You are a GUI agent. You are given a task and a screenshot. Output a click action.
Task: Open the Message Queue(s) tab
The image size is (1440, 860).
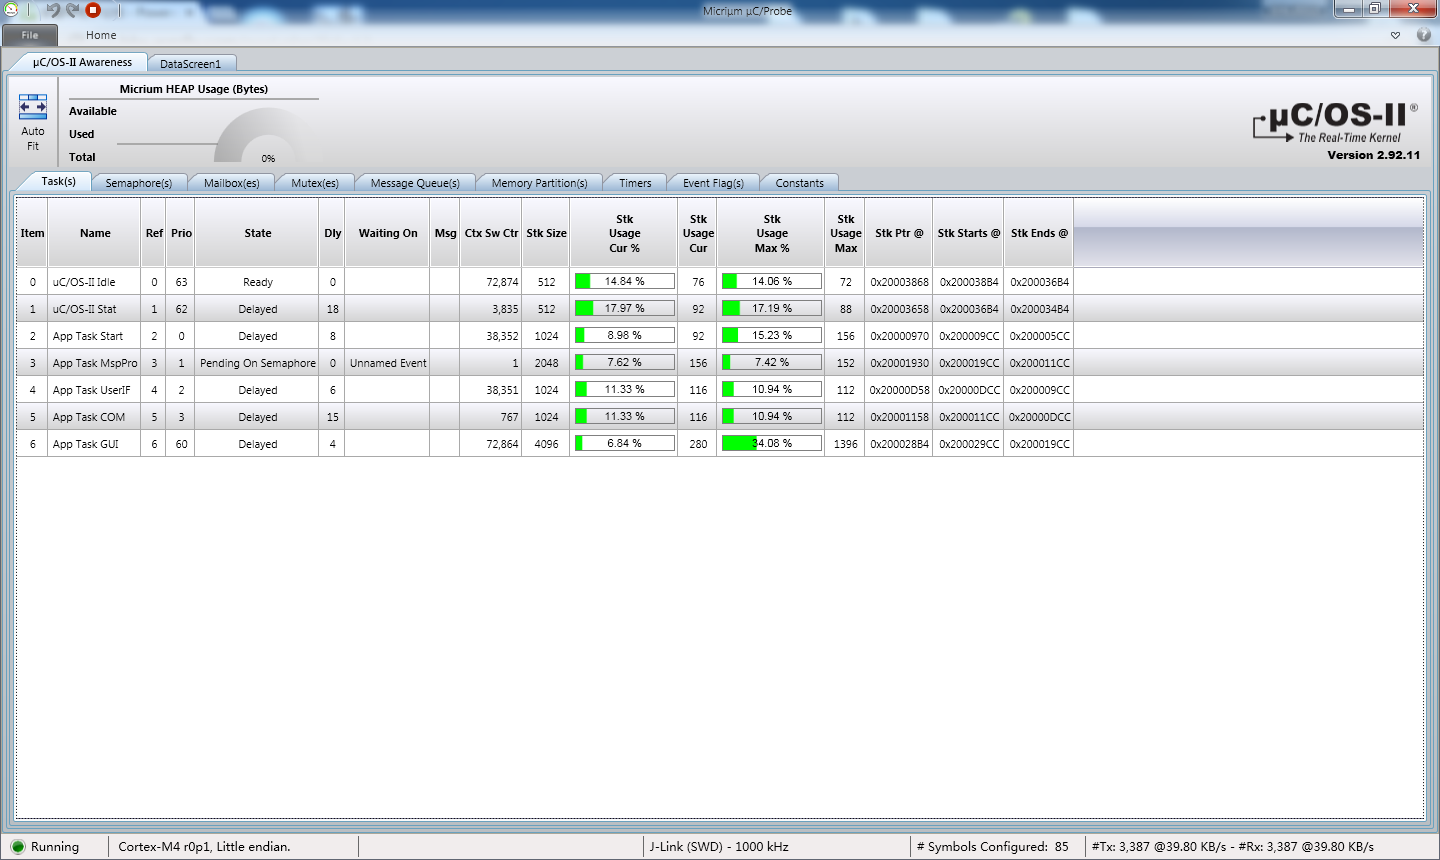[x=415, y=183]
